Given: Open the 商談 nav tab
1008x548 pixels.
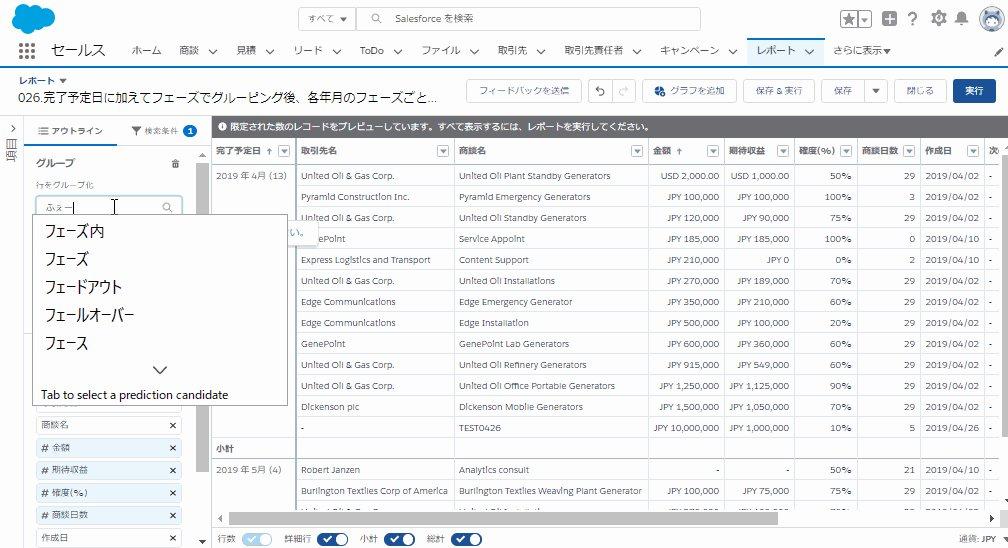Looking at the screenshot, I should [189, 51].
